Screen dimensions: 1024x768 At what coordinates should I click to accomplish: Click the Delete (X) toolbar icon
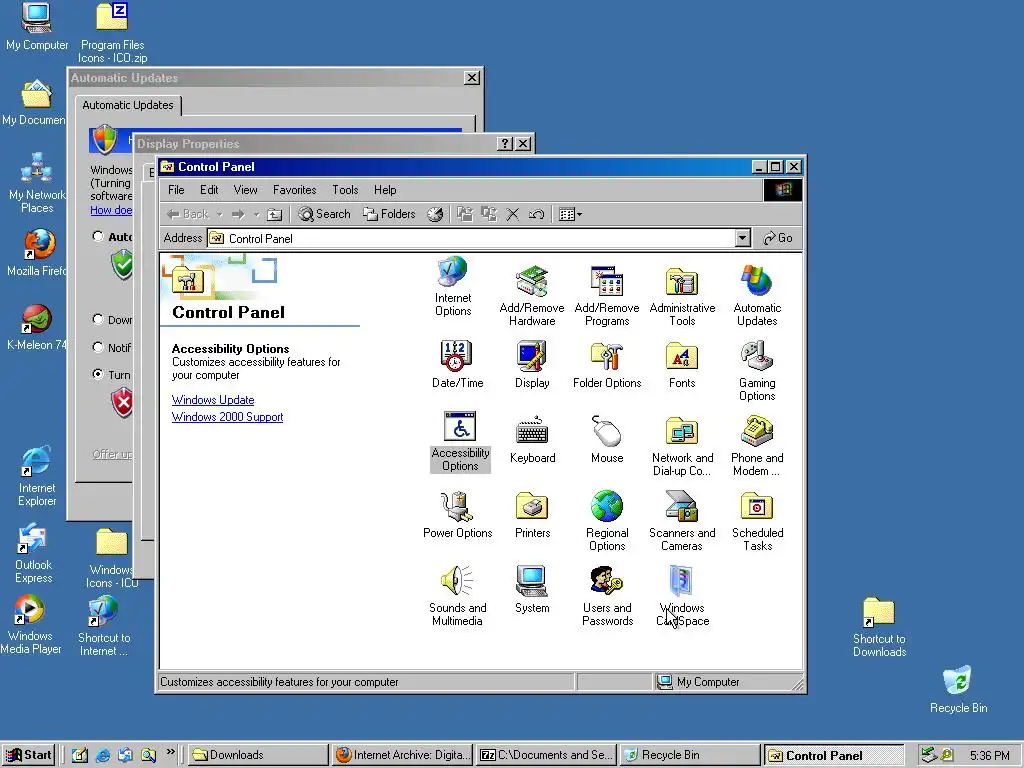click(513, 214)
